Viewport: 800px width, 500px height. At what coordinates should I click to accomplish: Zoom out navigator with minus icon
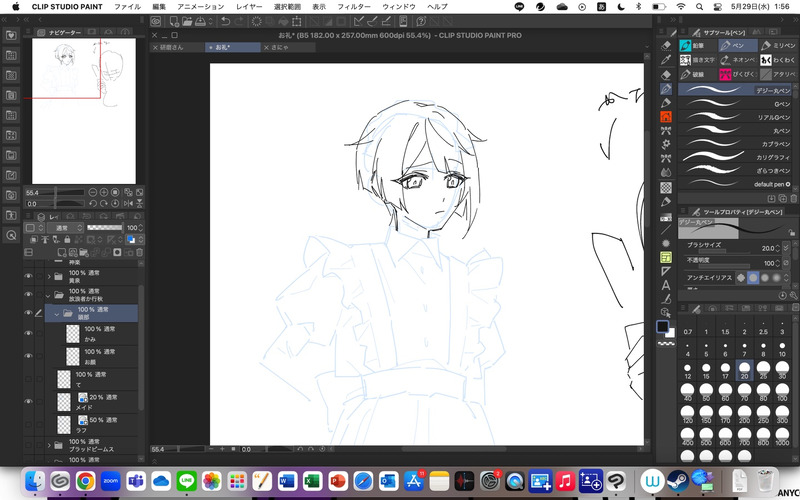(x=93, y=192)
